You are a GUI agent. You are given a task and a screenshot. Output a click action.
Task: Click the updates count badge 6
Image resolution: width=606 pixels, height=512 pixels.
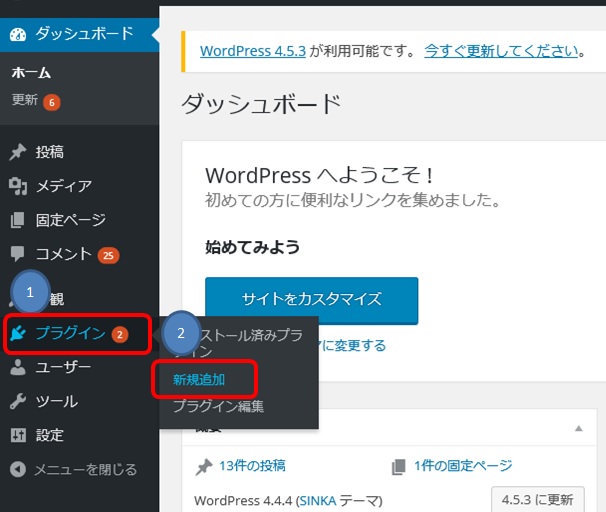pos(52,103)
